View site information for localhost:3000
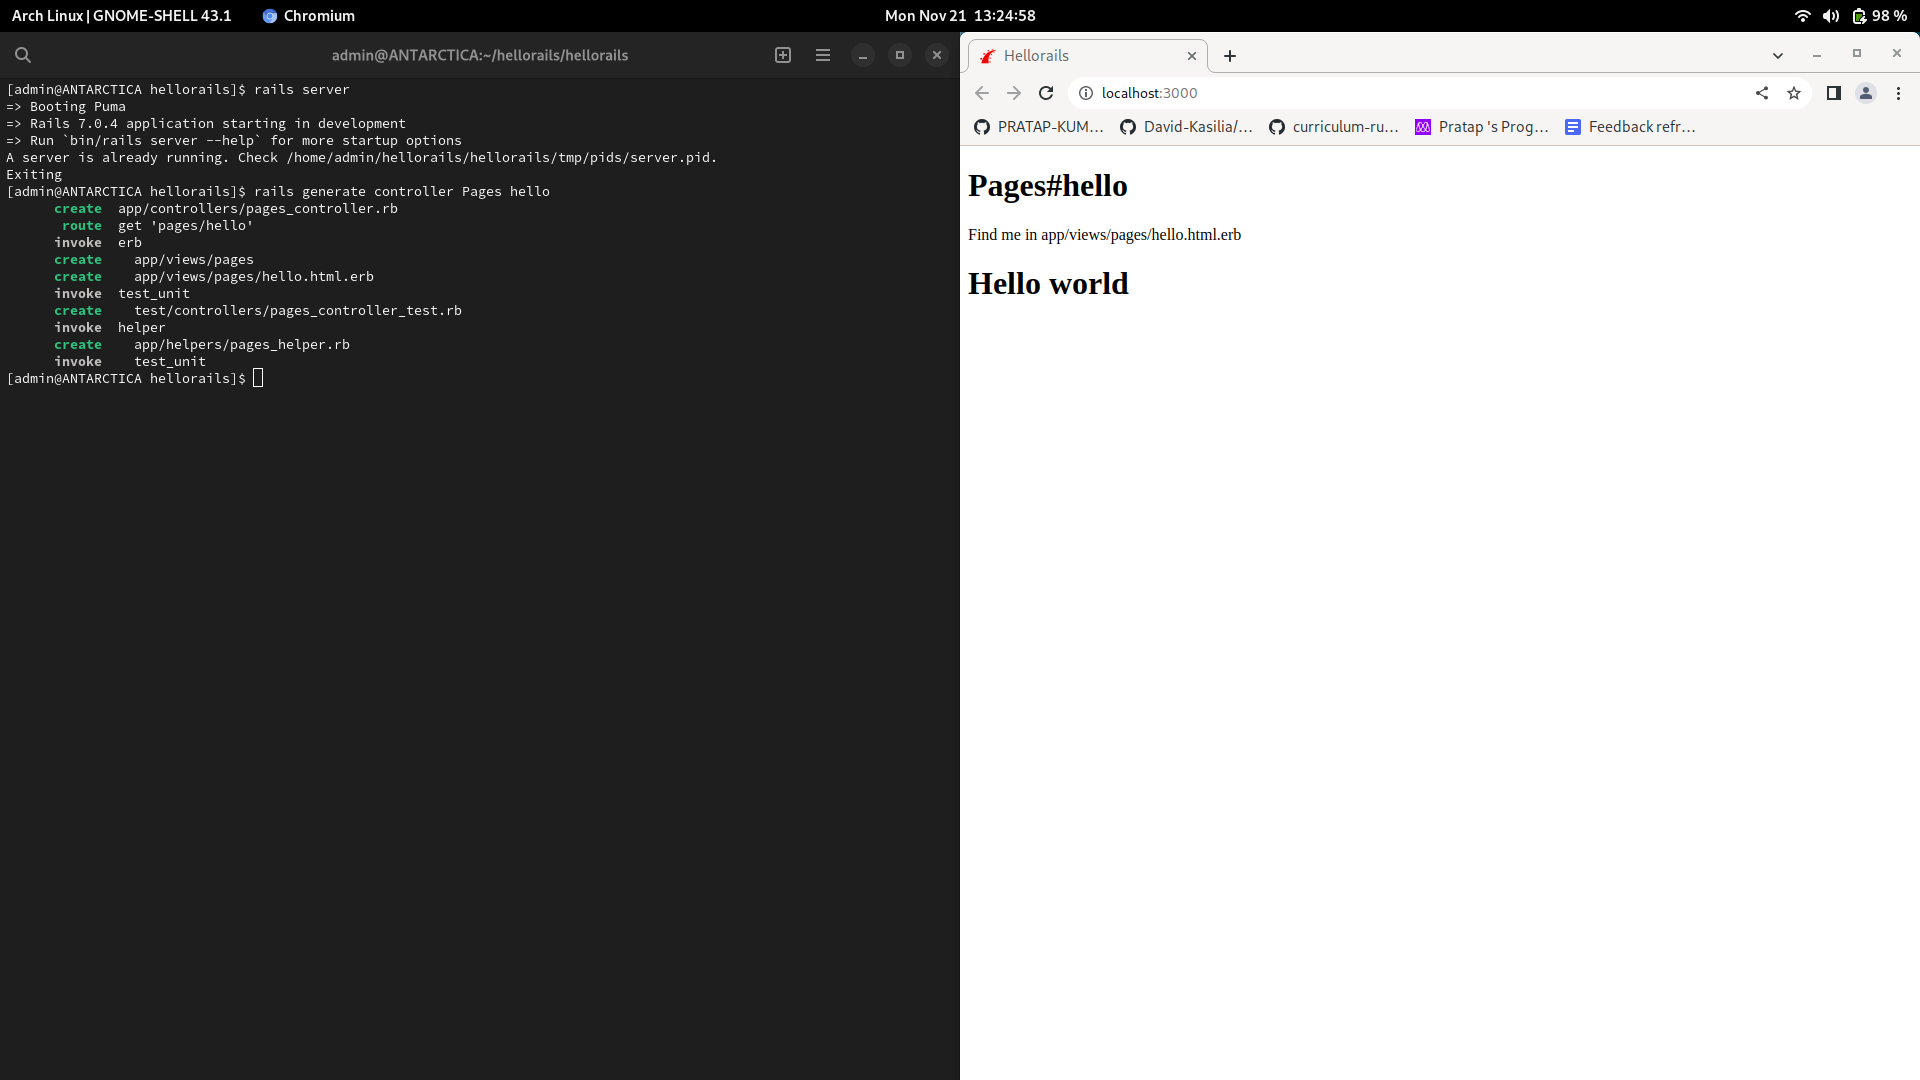This screenshot has height=1080, width=1920. coord(1086,93)
